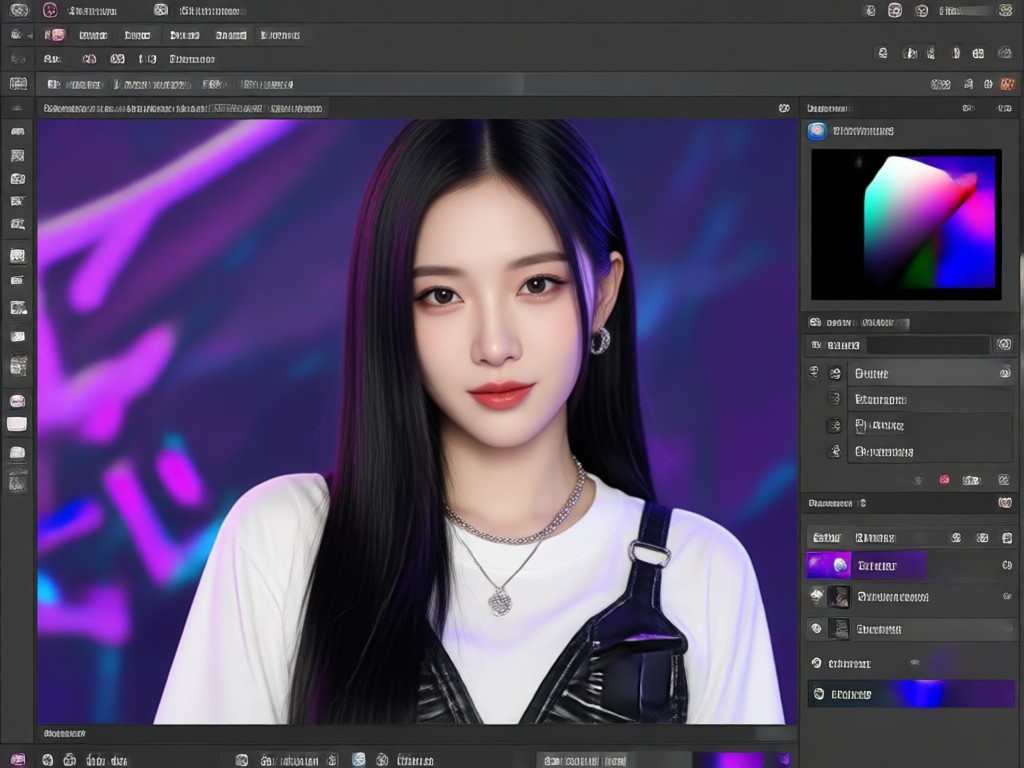
Task: Click the blue-purple gradient bar below the layers
Action: coord(911,694)
